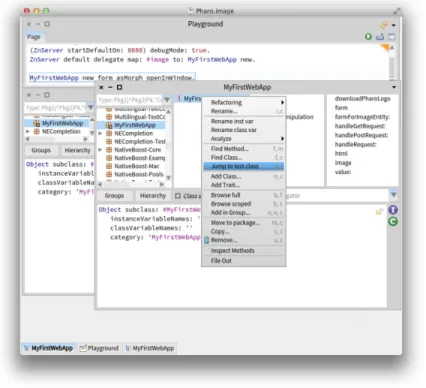Click the package list horizontal scrollbar in the front browser
Screen dimensions: 426x388
pos(132,184)
